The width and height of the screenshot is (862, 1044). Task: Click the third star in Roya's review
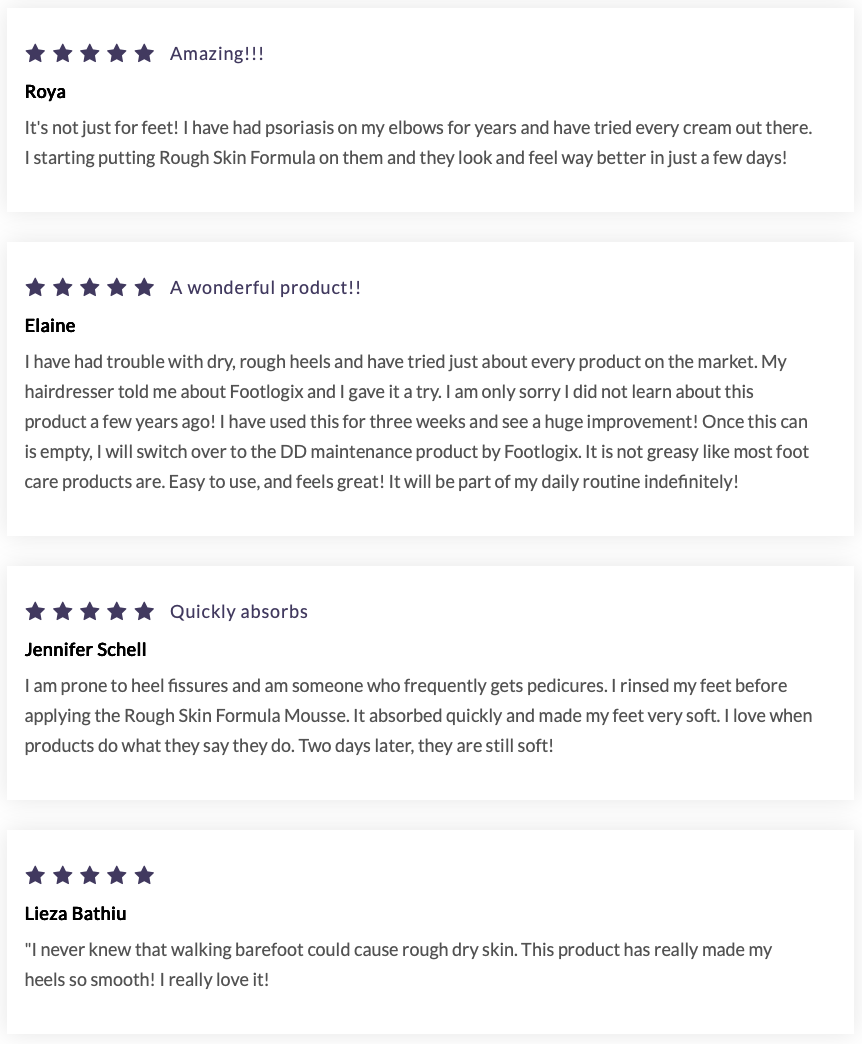90,53
